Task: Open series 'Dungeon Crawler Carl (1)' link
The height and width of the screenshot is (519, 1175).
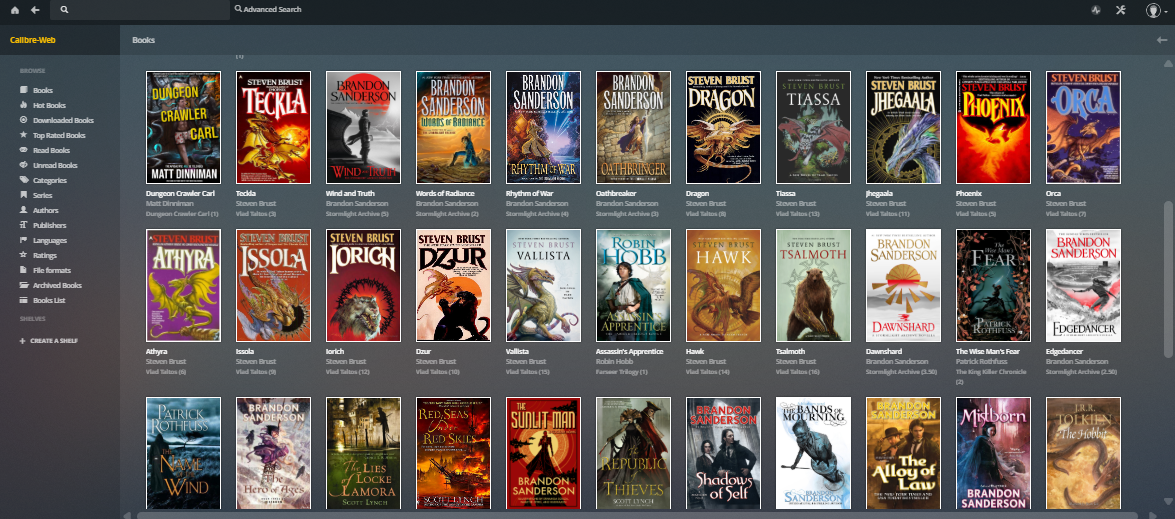Action: pyautogui.click(x=182, y=213)
